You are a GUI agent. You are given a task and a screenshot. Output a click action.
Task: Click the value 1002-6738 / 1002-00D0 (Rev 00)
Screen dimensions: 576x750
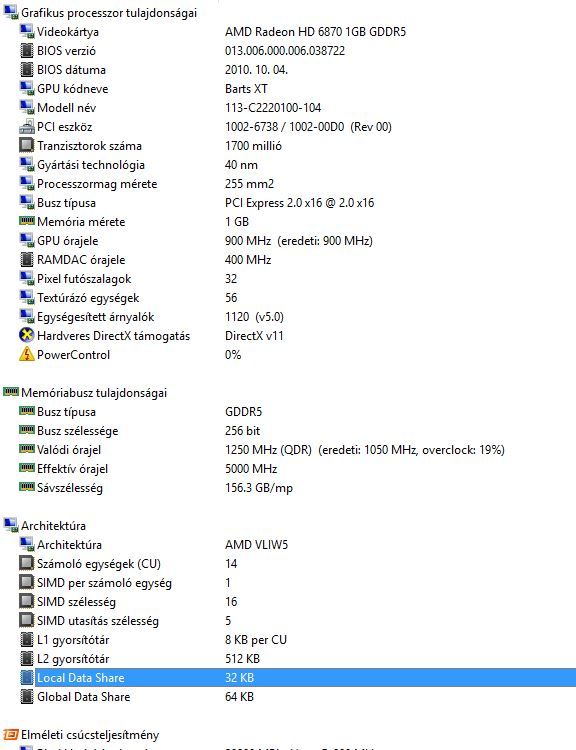pyautogui.click(x=308, y=126)
